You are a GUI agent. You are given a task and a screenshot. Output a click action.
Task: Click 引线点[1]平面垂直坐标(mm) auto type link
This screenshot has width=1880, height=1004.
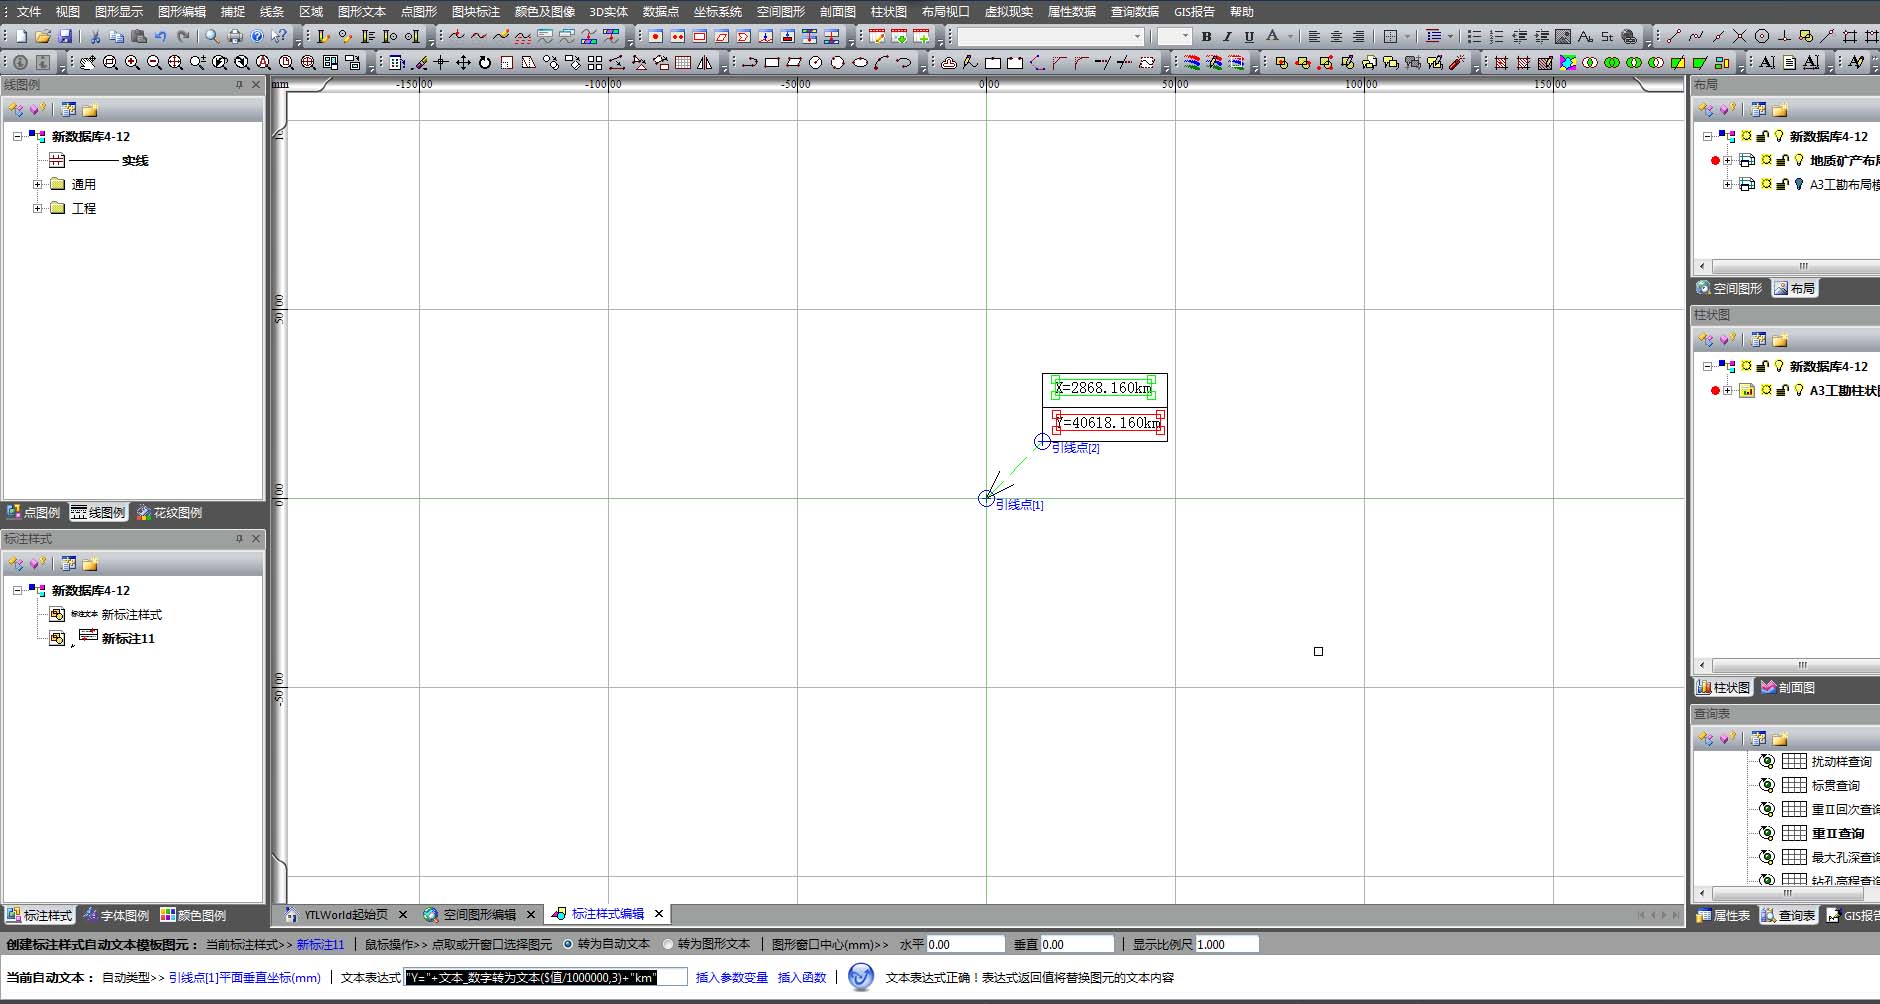click(x=245, y=977)
